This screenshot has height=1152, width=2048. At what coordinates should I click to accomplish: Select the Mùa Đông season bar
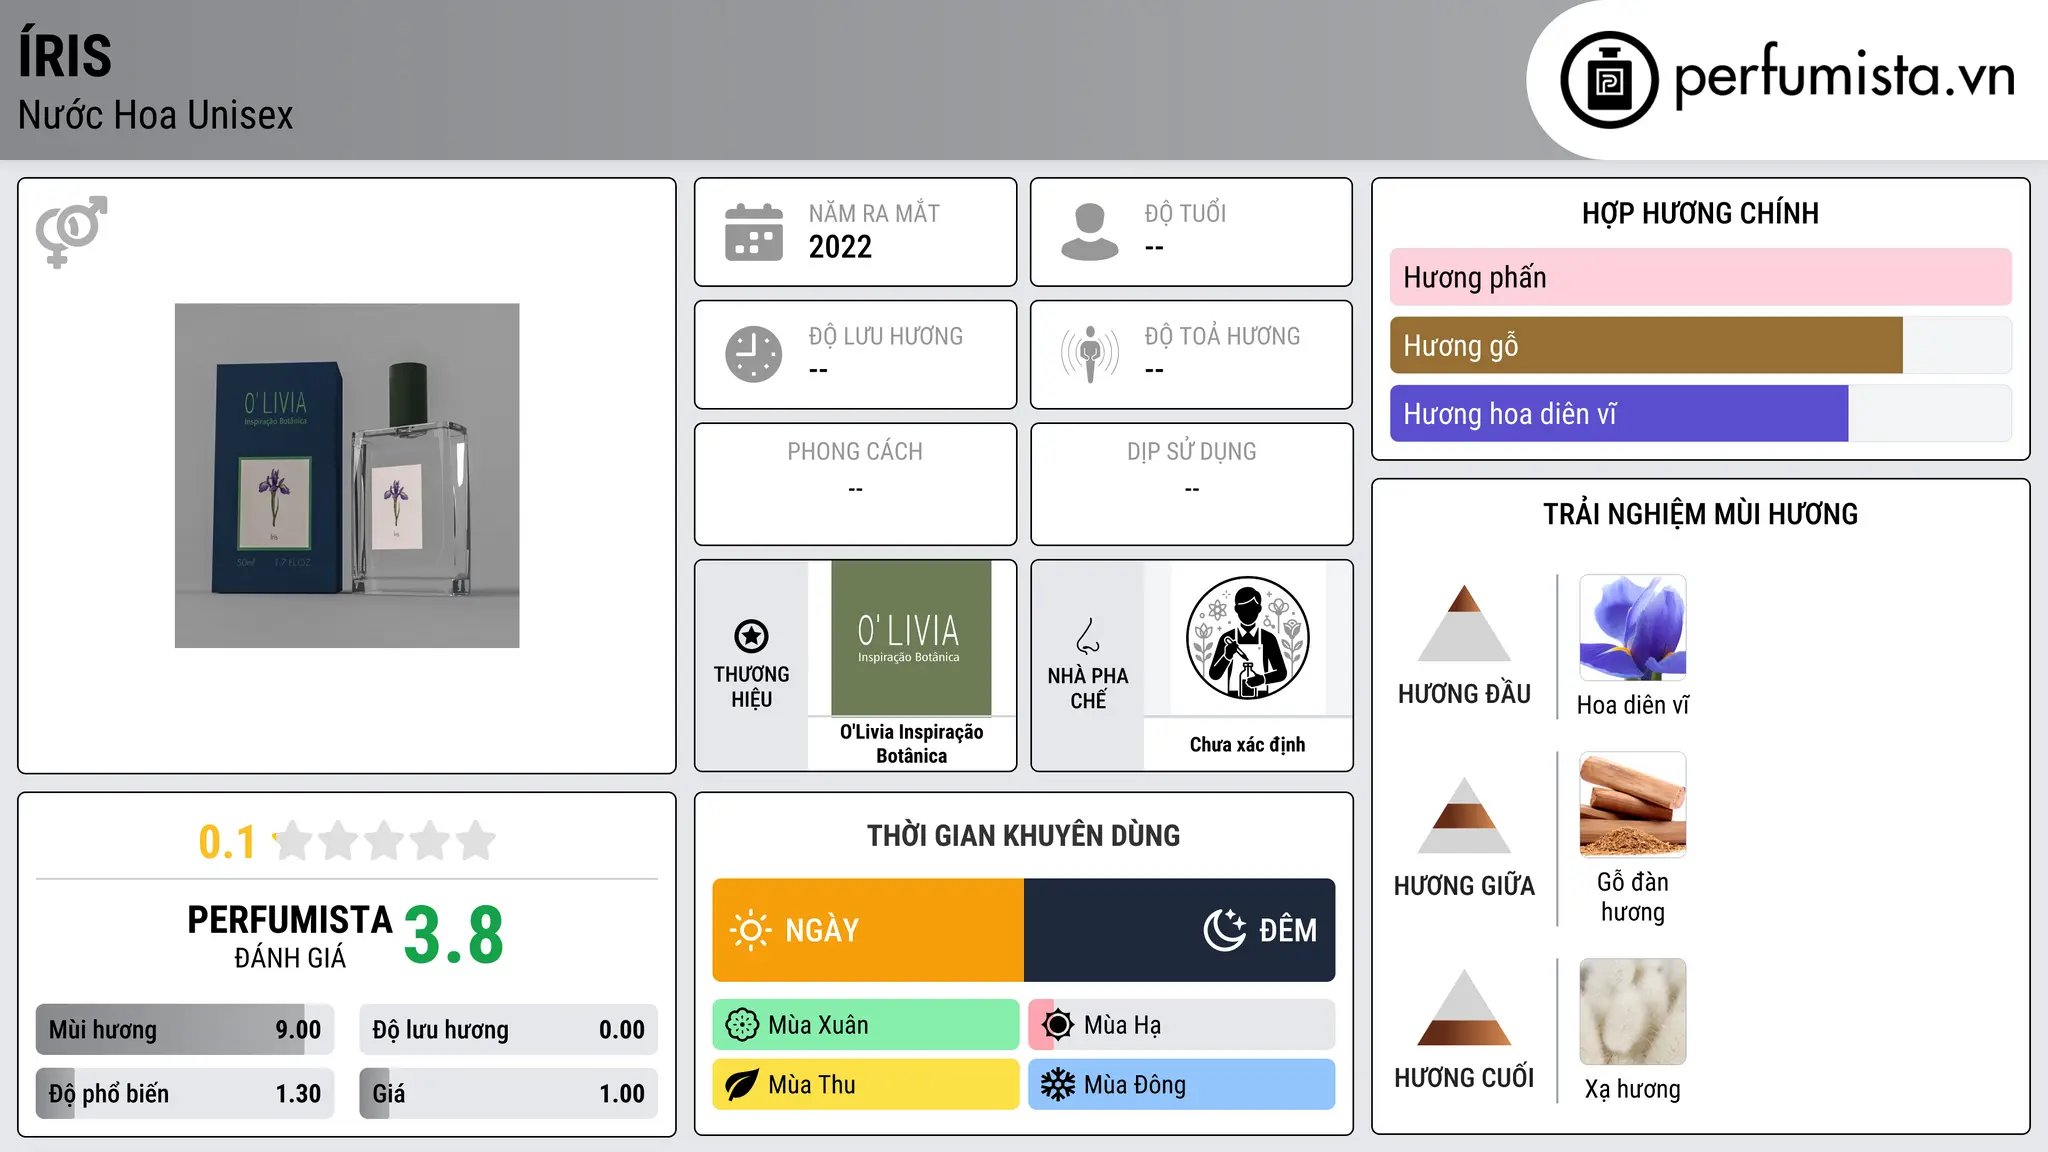[x=1182, y=1085]
